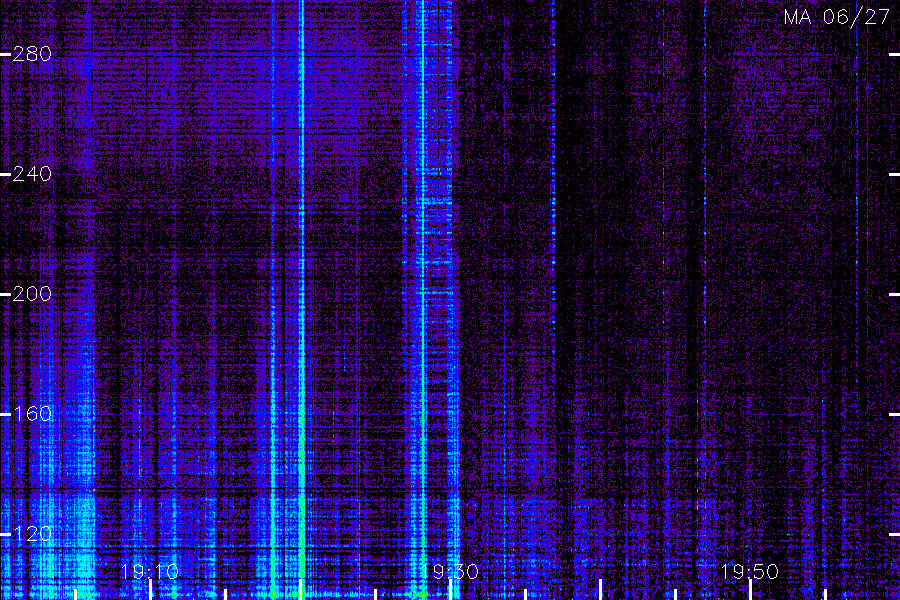The height and width of the screenshot is (600, 900).
Task: Click the 160 frequency axis label
Action: click(32, 414)
